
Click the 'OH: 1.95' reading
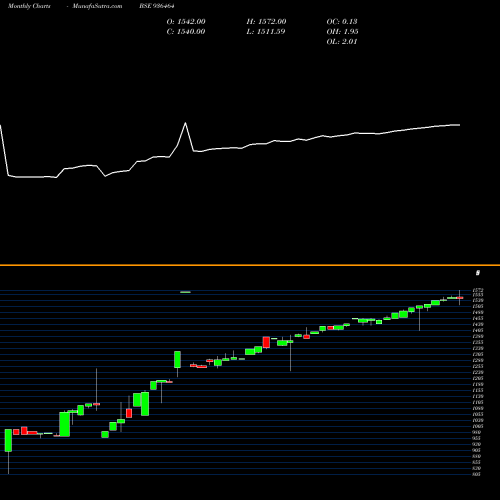pos(342,32)
